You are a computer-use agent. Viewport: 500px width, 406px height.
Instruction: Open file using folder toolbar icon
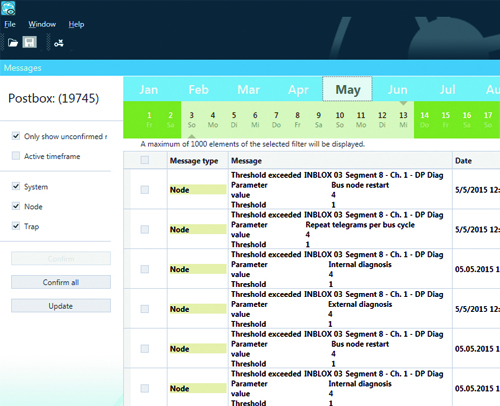pyautogui.click(x=13, y=43)
